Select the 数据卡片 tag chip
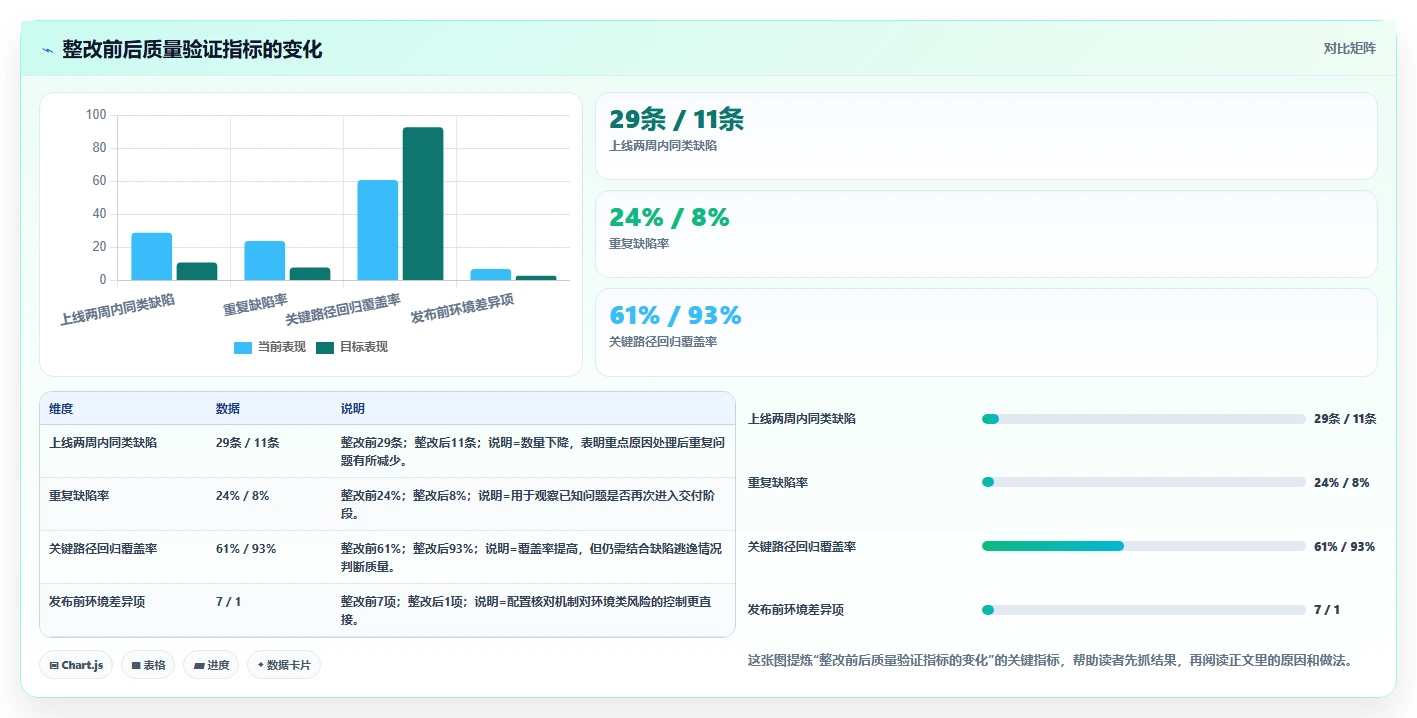The image size is (1417, 718). (x=284, y=665)
